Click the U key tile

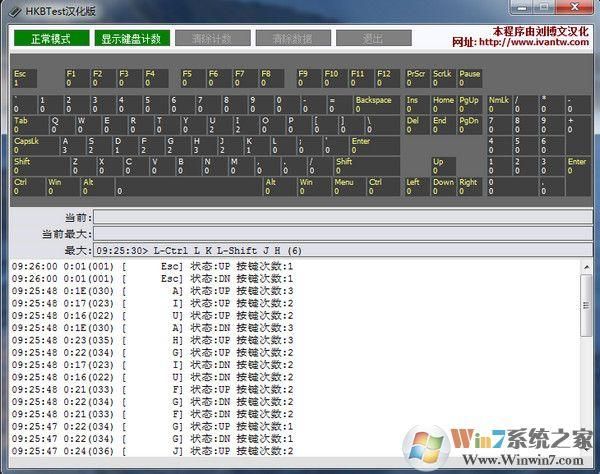[x=219, y=125]
